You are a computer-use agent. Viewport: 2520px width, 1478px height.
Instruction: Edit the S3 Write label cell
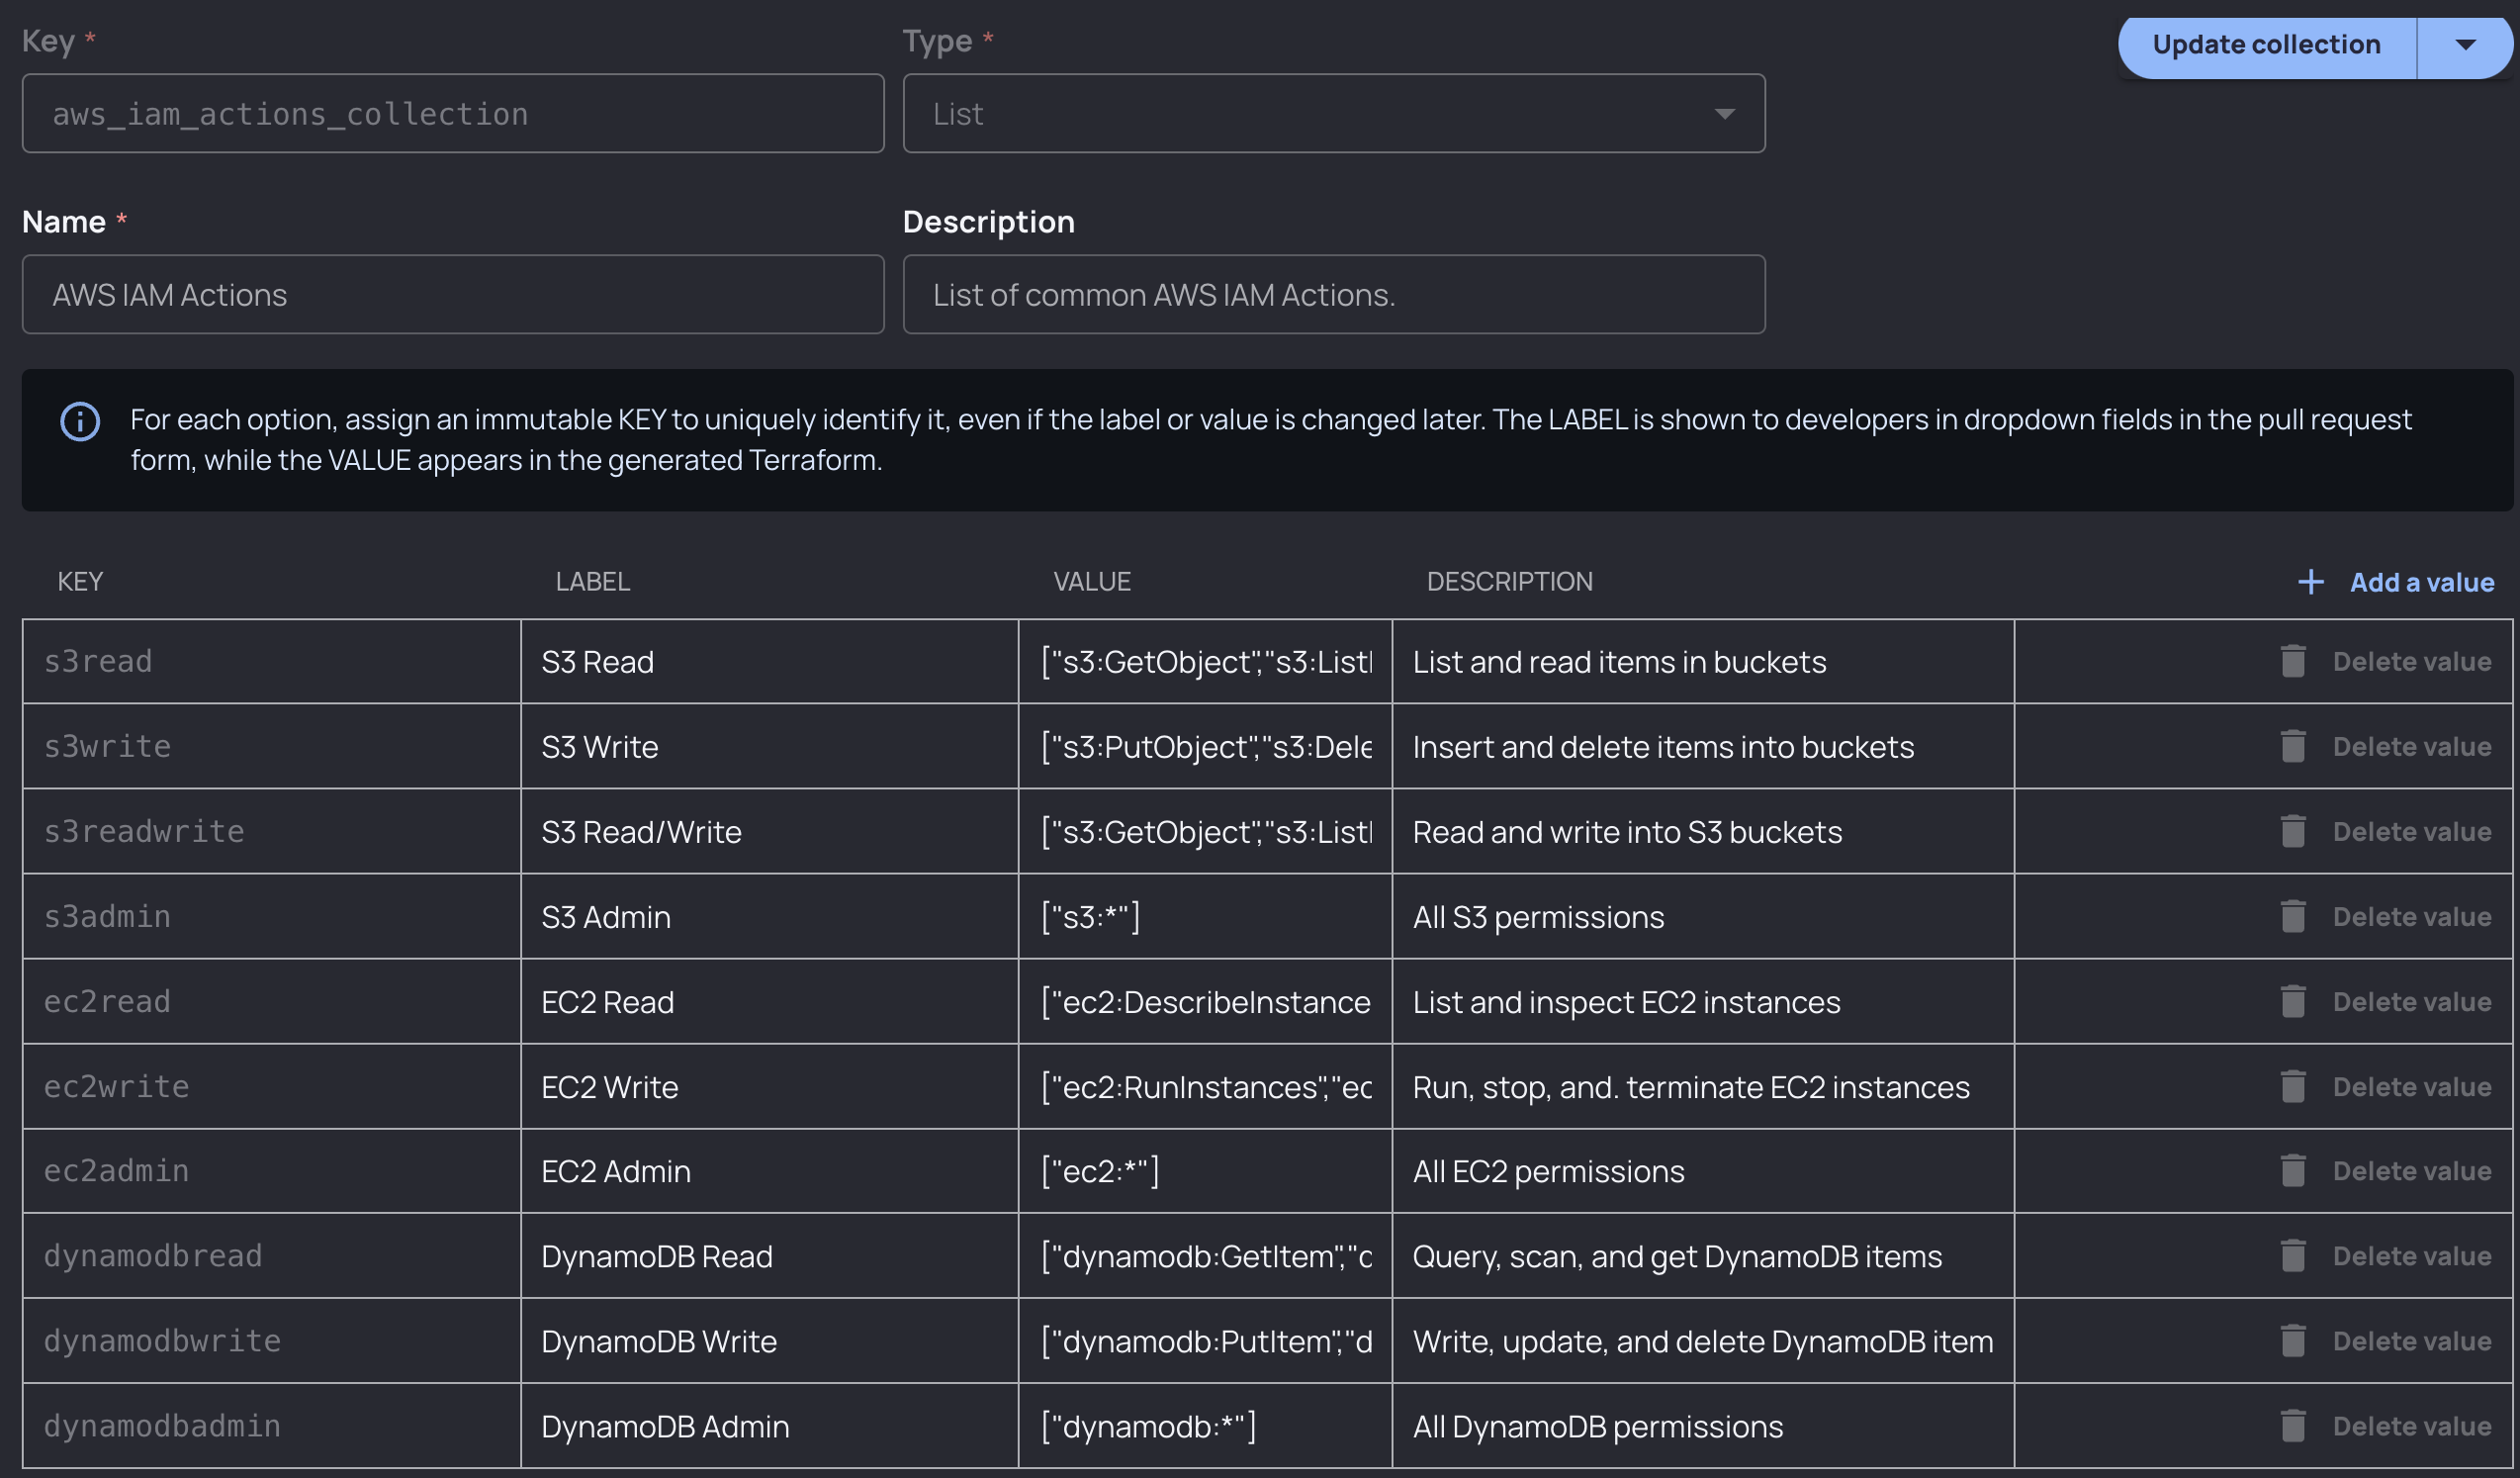pos(769,746)
